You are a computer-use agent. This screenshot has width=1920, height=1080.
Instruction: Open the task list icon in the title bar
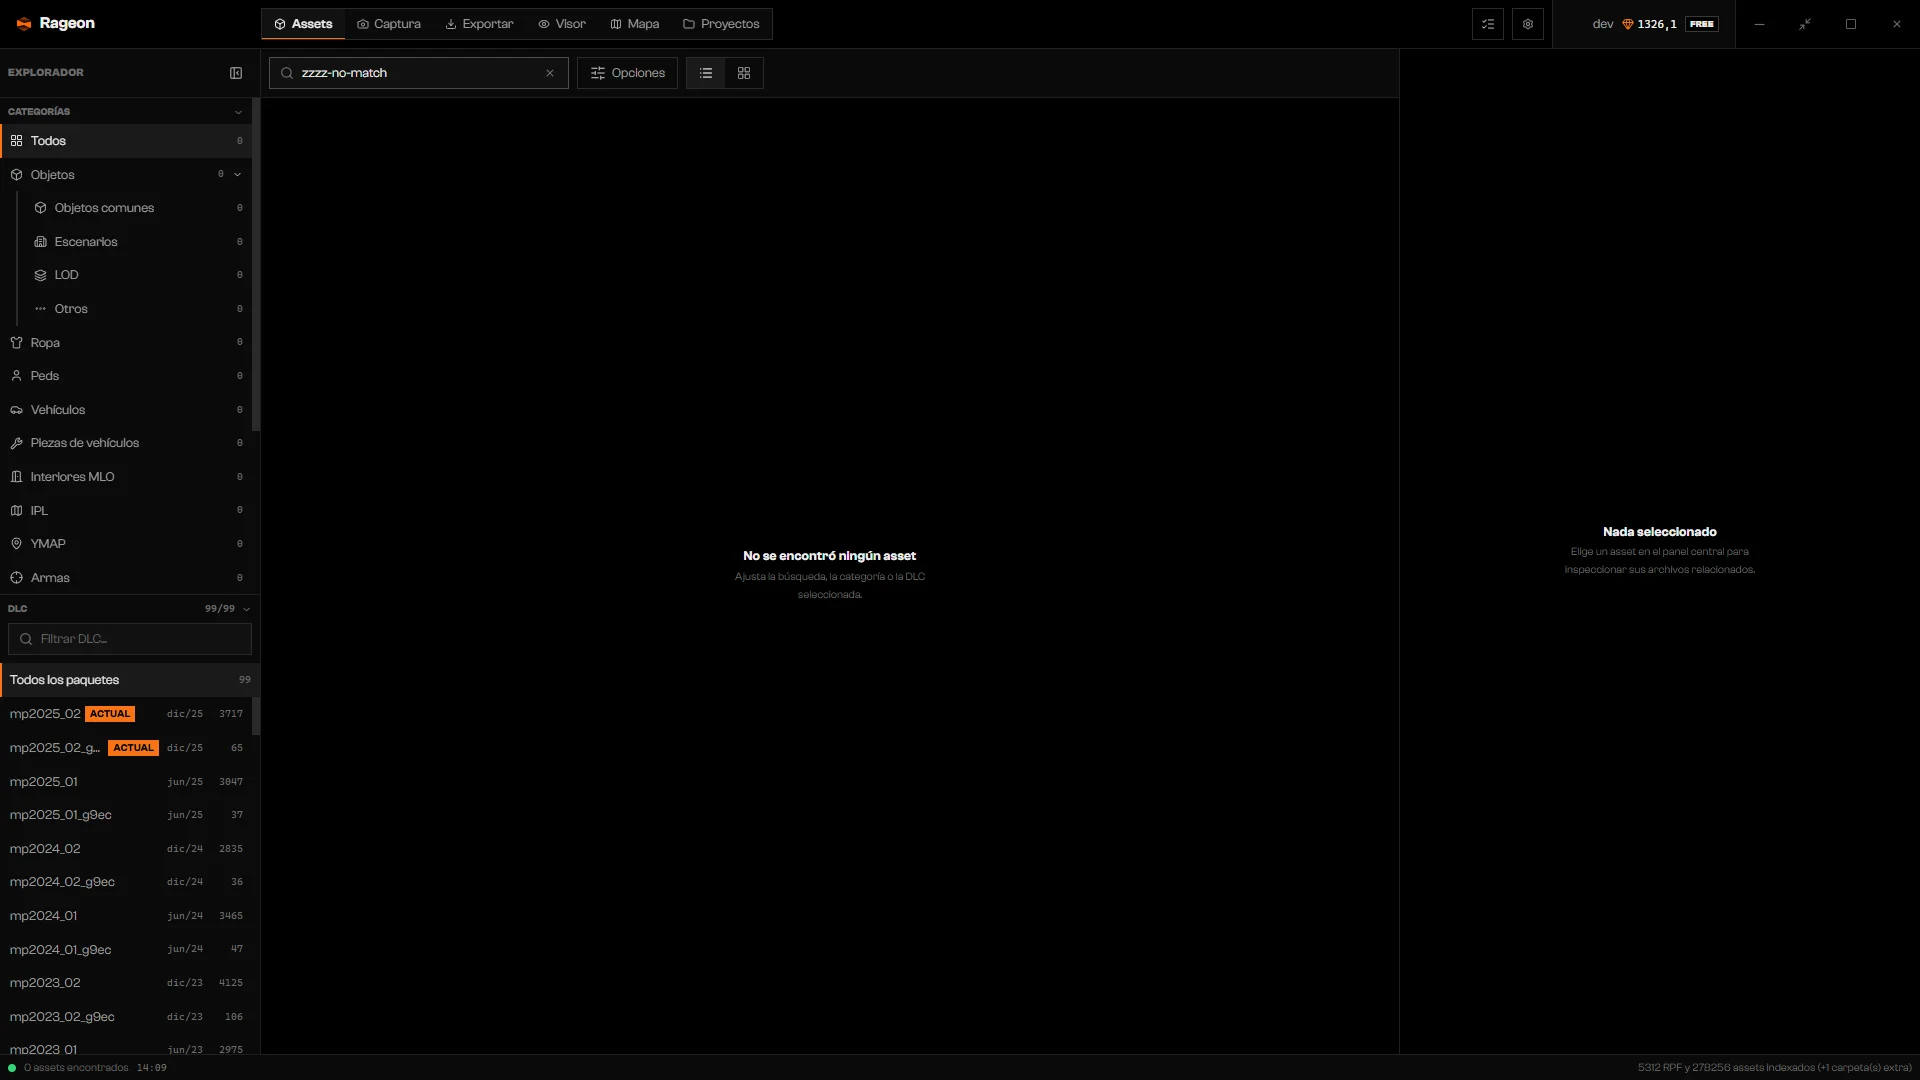(x=1488, y=24)
